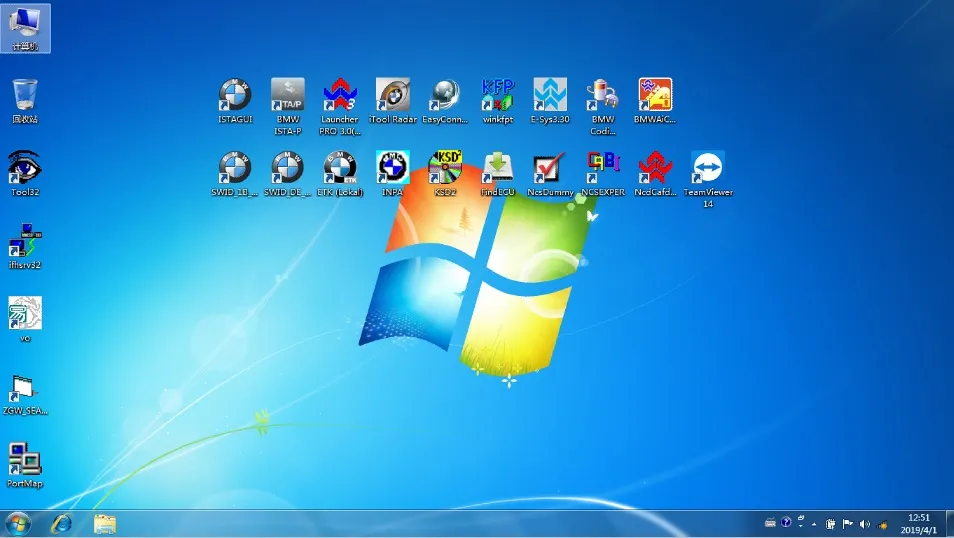The width and height of the screenshot is (954, 538).
Task: Click the NcsDummy checkmark icon
Action: 550,168
